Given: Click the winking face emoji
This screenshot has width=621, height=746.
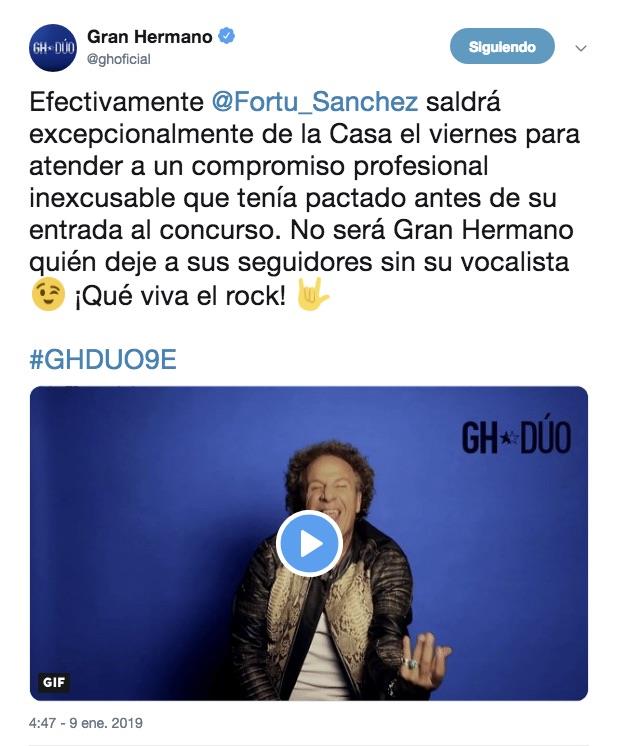Looking at the screenshot, I should click(x=48, y=294).
